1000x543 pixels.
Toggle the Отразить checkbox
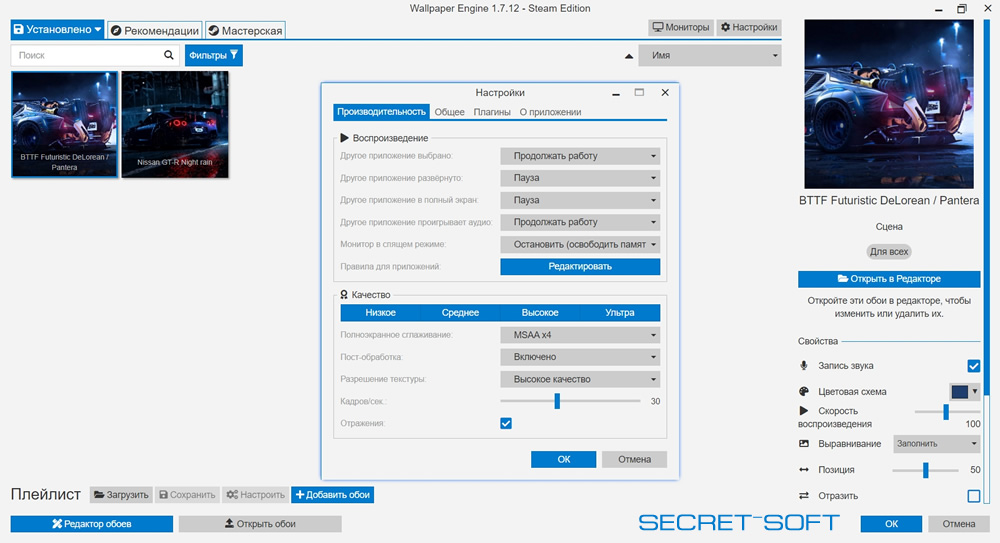pyautogui.click(x=973, y=496)
